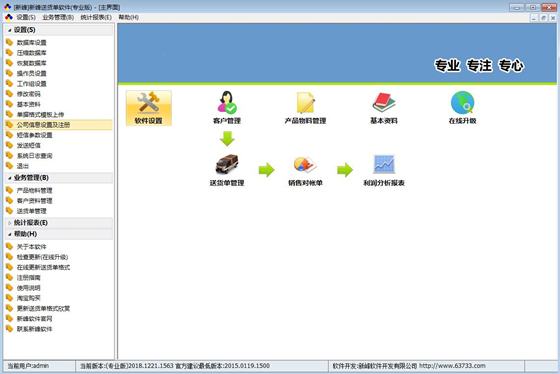Open the 送货单管理 van icon
Image resolution: width=560 pixels, height=374 pixels.
click(x=227, y=170)
